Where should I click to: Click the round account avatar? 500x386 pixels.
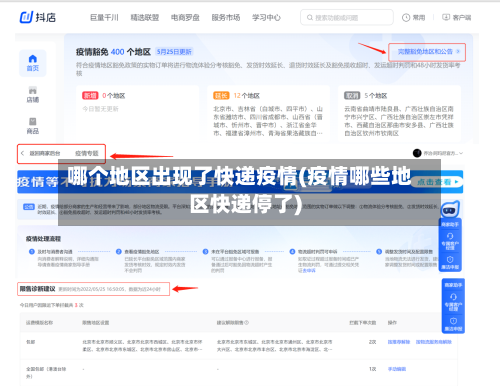pos(417,153)
